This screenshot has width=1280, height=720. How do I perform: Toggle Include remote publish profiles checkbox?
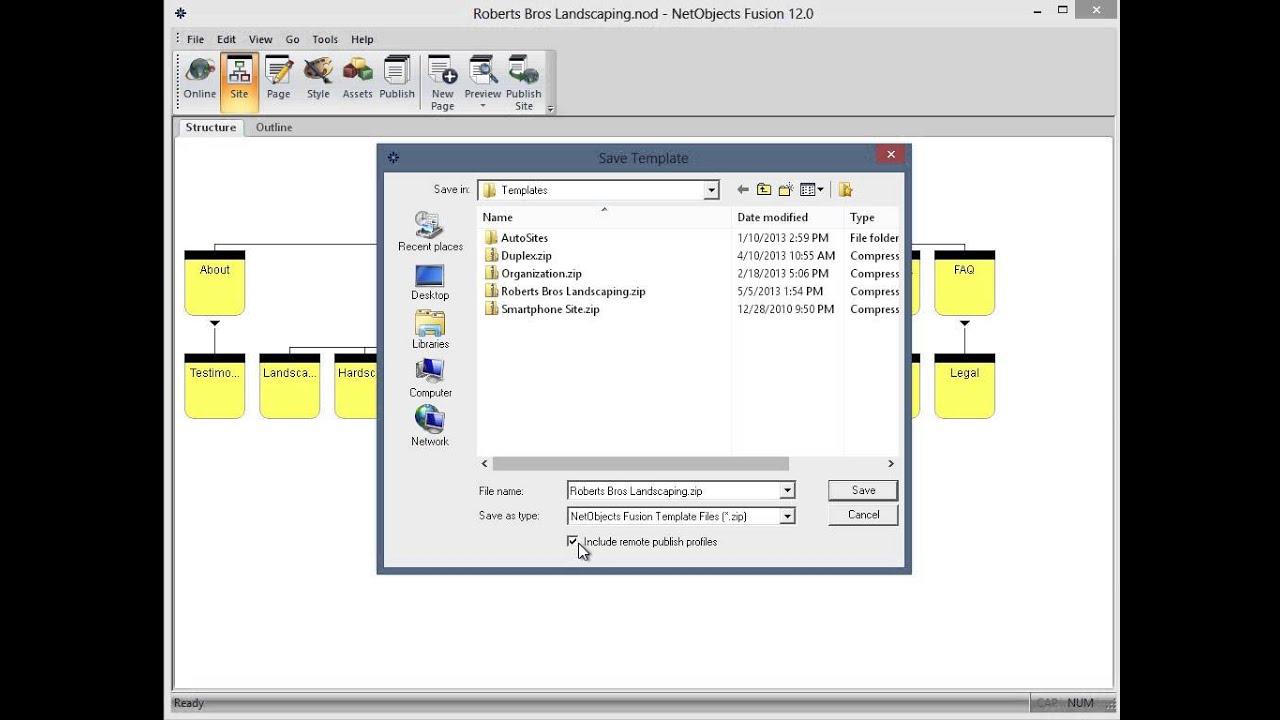572,542
